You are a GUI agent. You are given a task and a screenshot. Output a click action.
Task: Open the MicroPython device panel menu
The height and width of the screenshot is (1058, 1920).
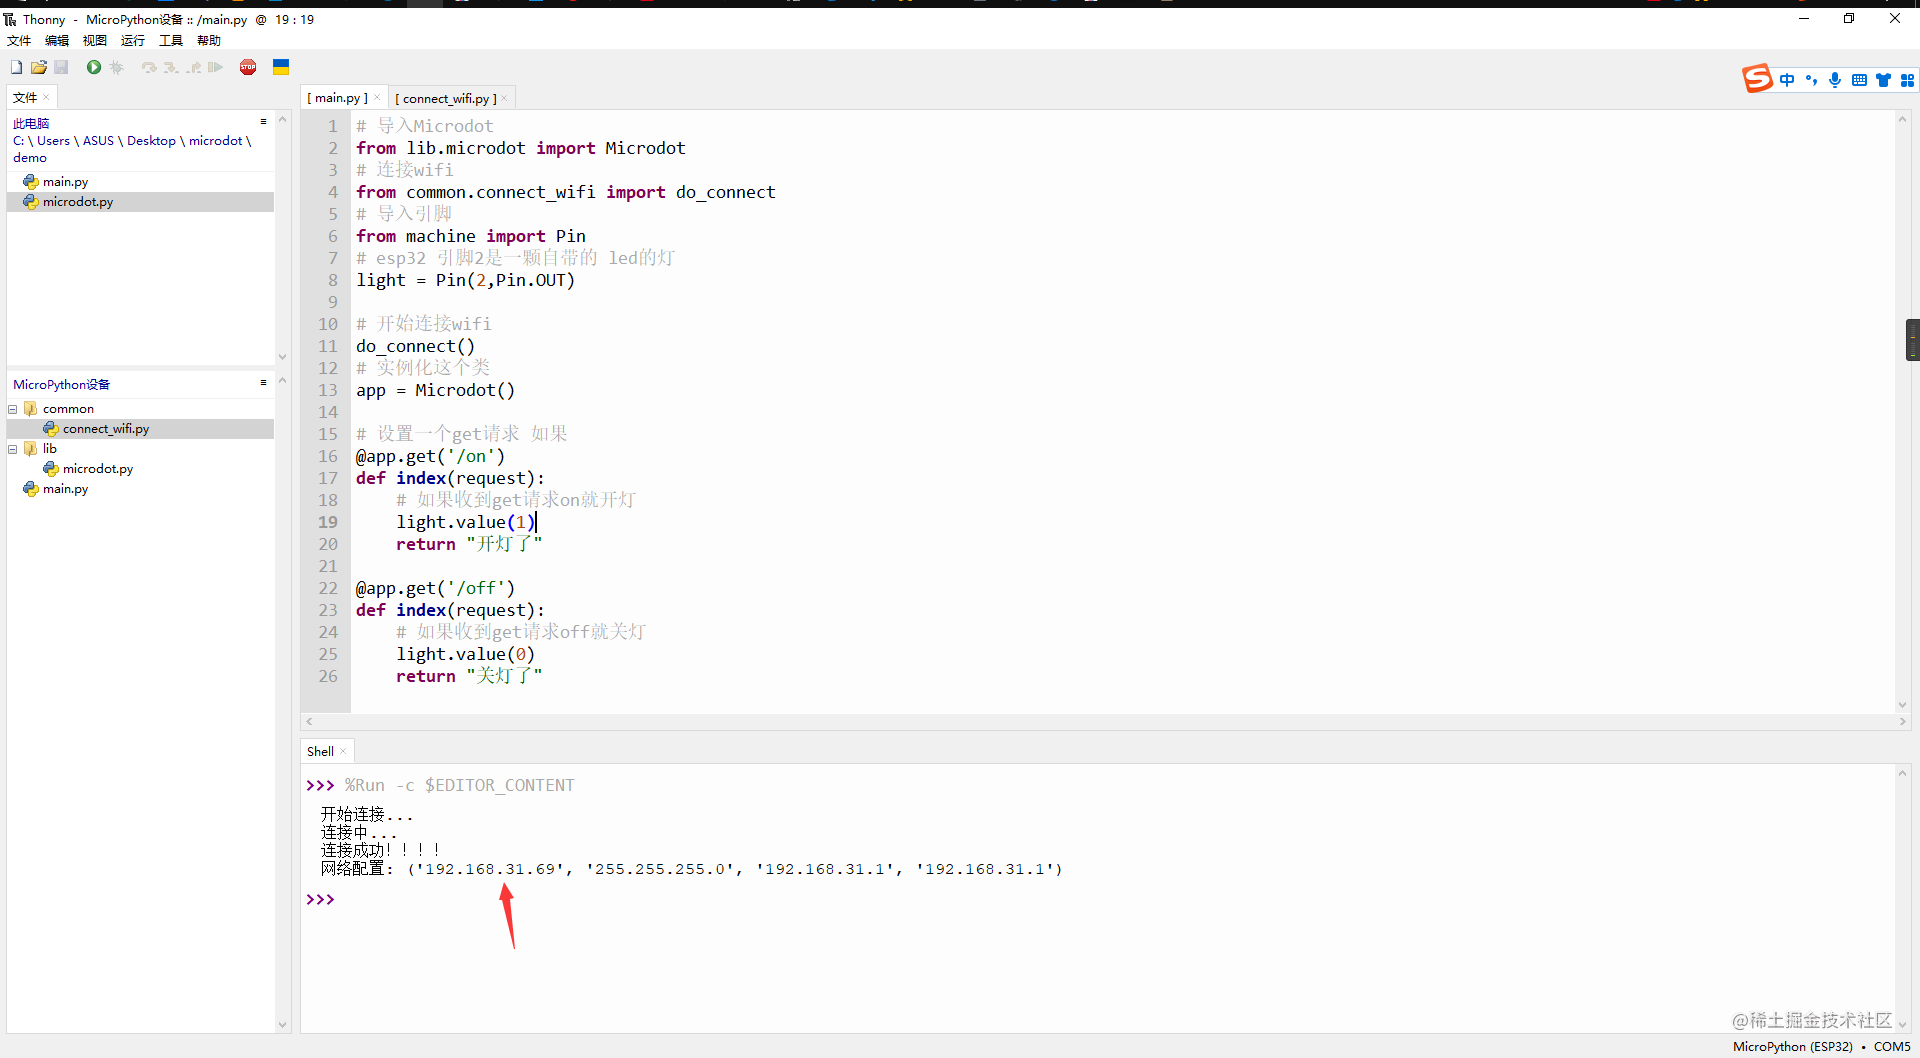(263, 383)
